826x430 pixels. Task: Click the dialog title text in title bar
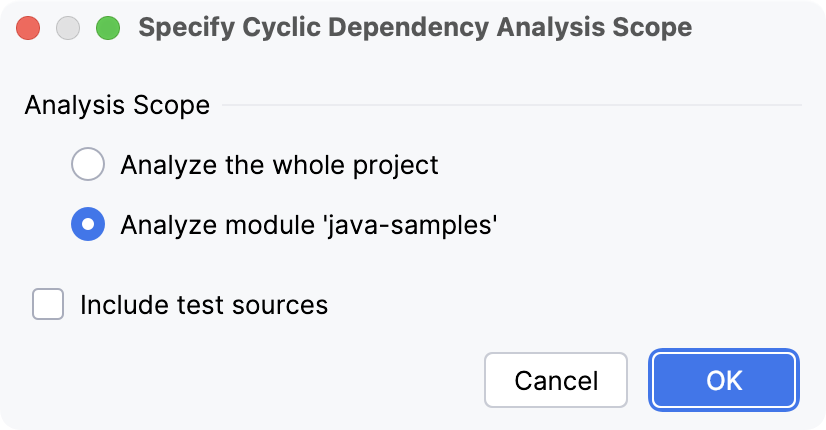(414, 27)
